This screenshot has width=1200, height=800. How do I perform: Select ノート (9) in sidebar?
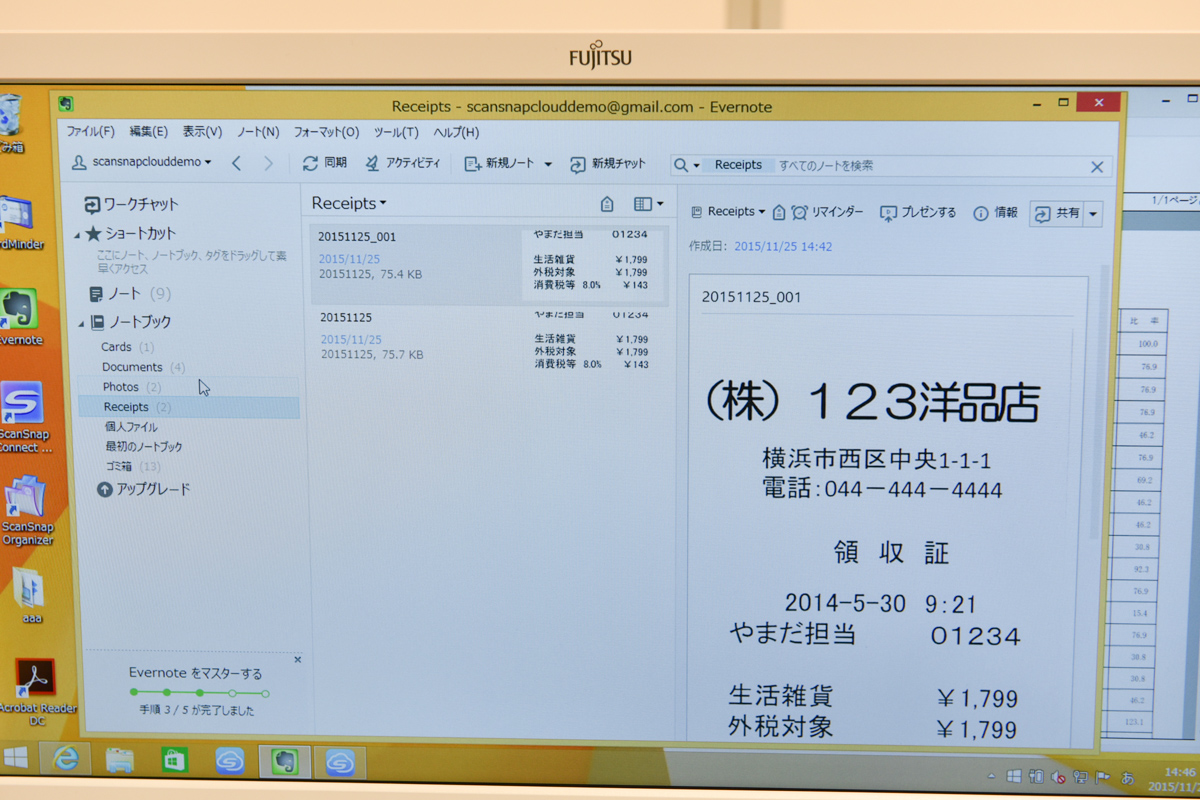click(130, 294)
